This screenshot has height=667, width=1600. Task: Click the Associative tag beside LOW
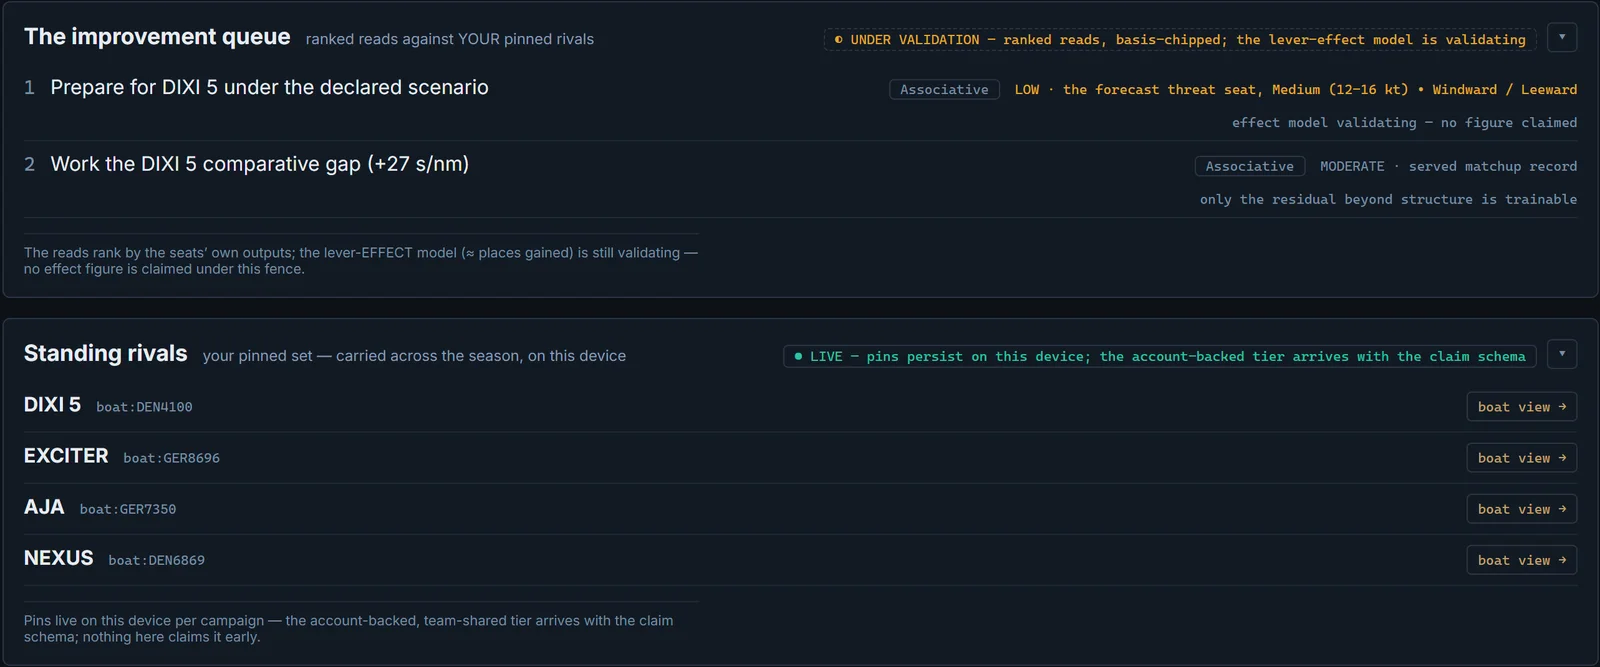(x=944, y=90)
